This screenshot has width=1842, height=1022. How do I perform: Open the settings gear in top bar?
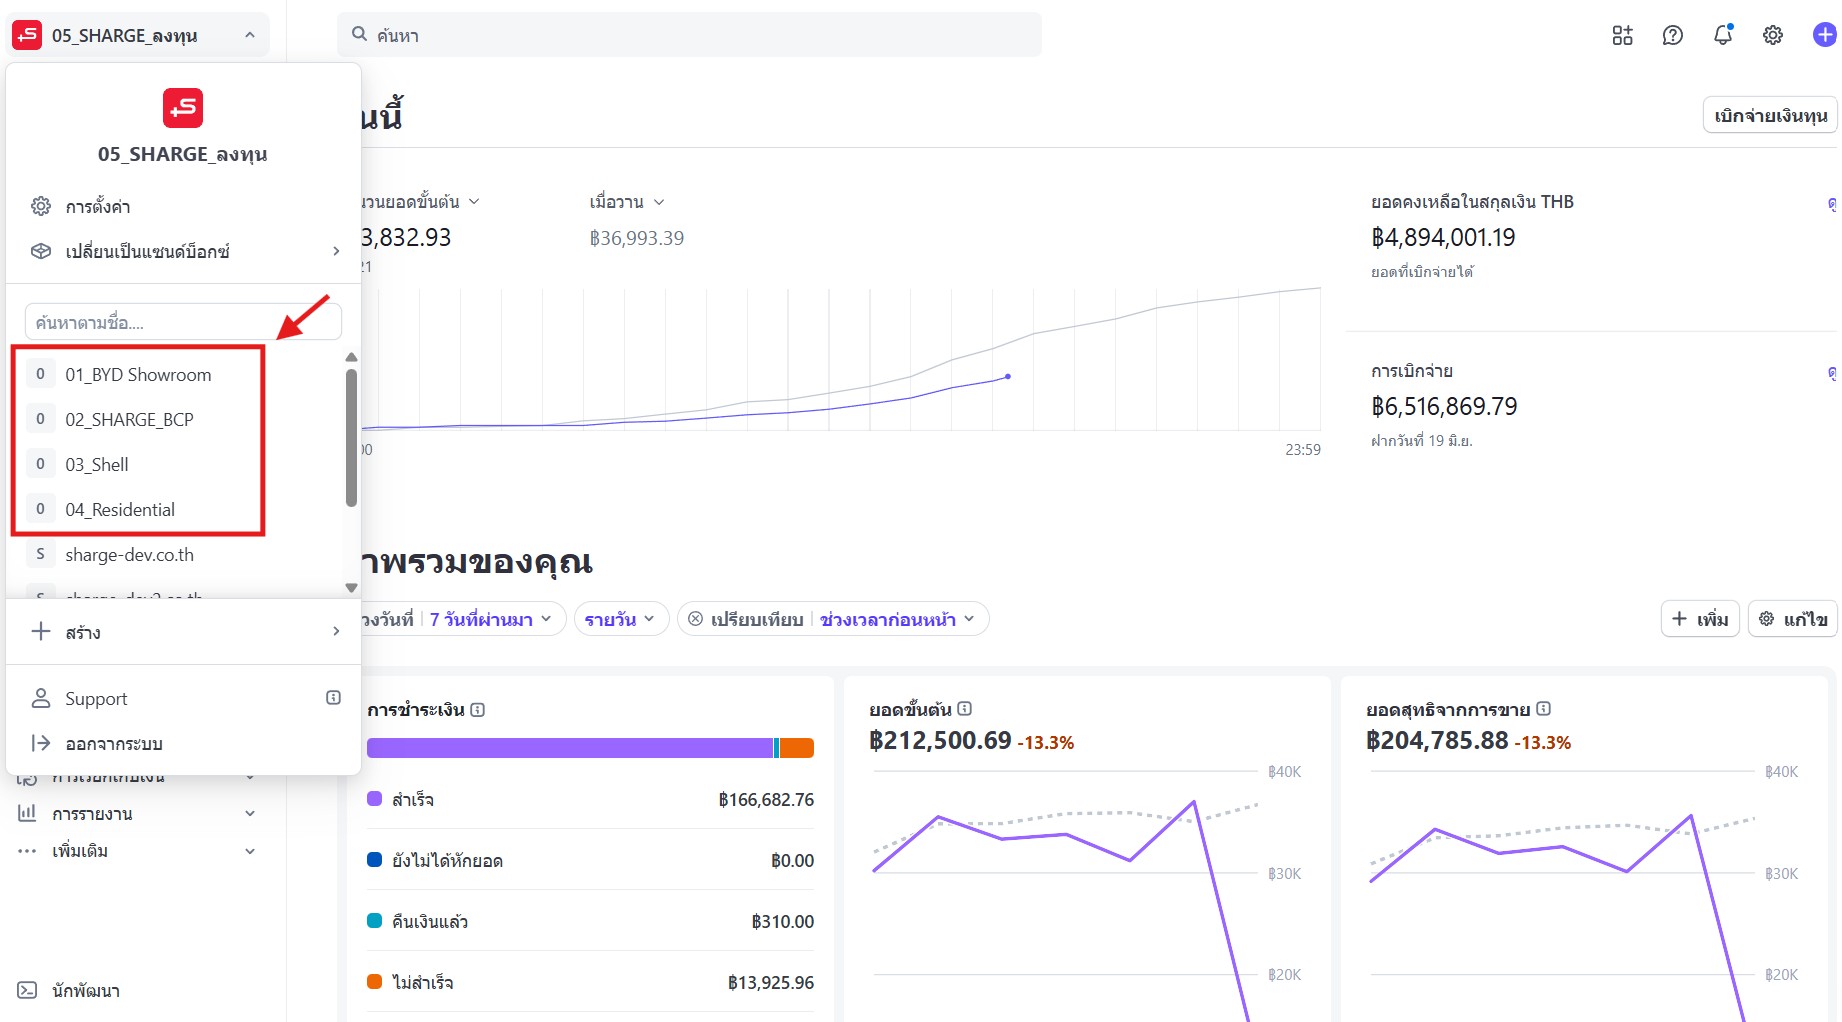1772,36
